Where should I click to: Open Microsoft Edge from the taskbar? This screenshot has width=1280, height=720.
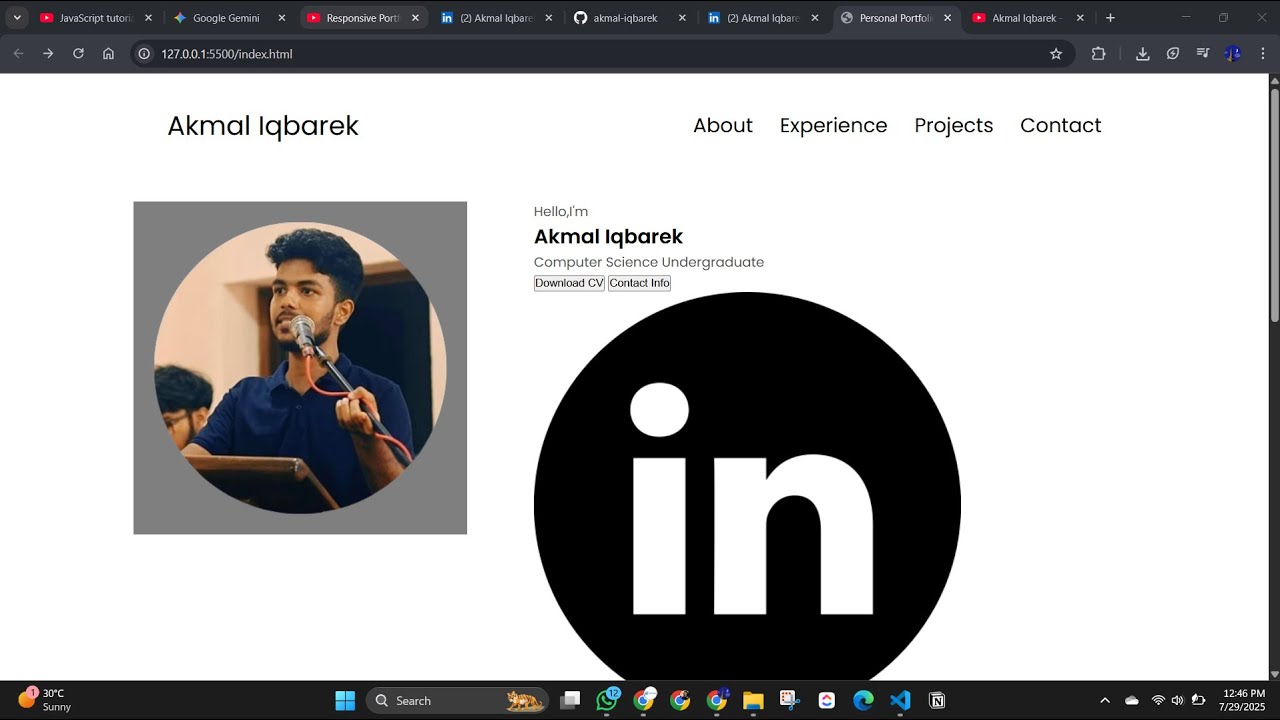click(863, 701)
